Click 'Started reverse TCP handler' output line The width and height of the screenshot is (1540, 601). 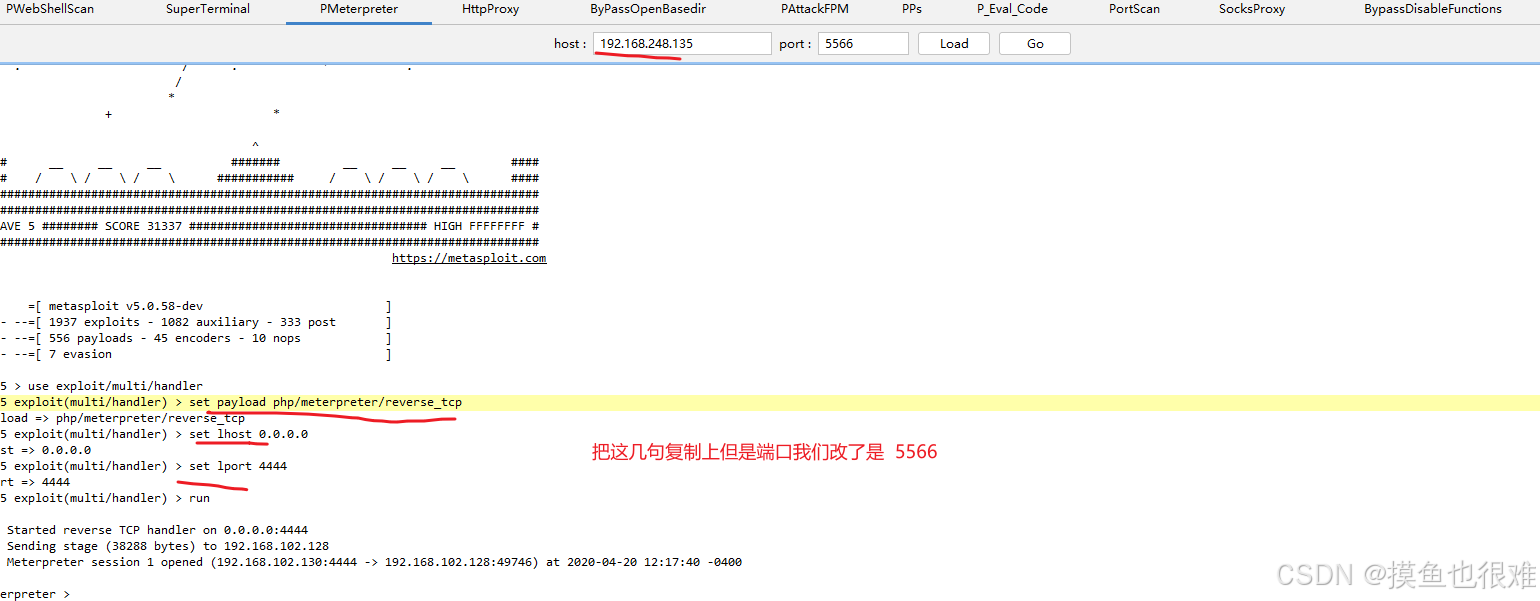point(157,530)
